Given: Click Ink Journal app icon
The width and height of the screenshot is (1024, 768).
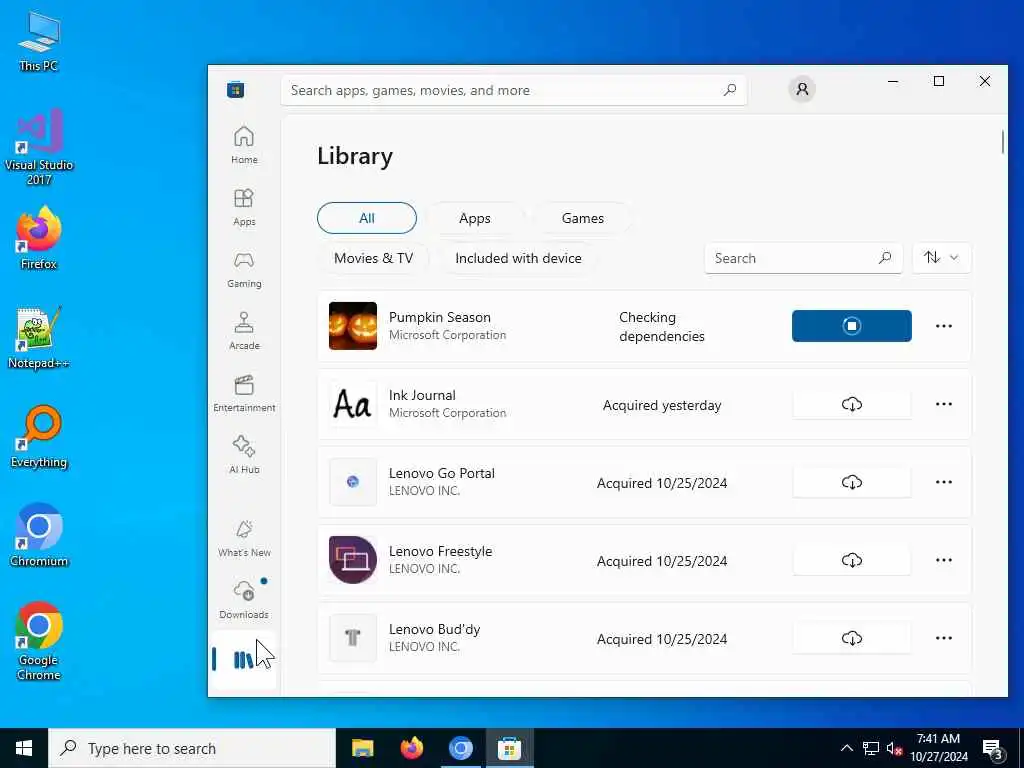Looking at the screenshot, I should tap(353, 404).
